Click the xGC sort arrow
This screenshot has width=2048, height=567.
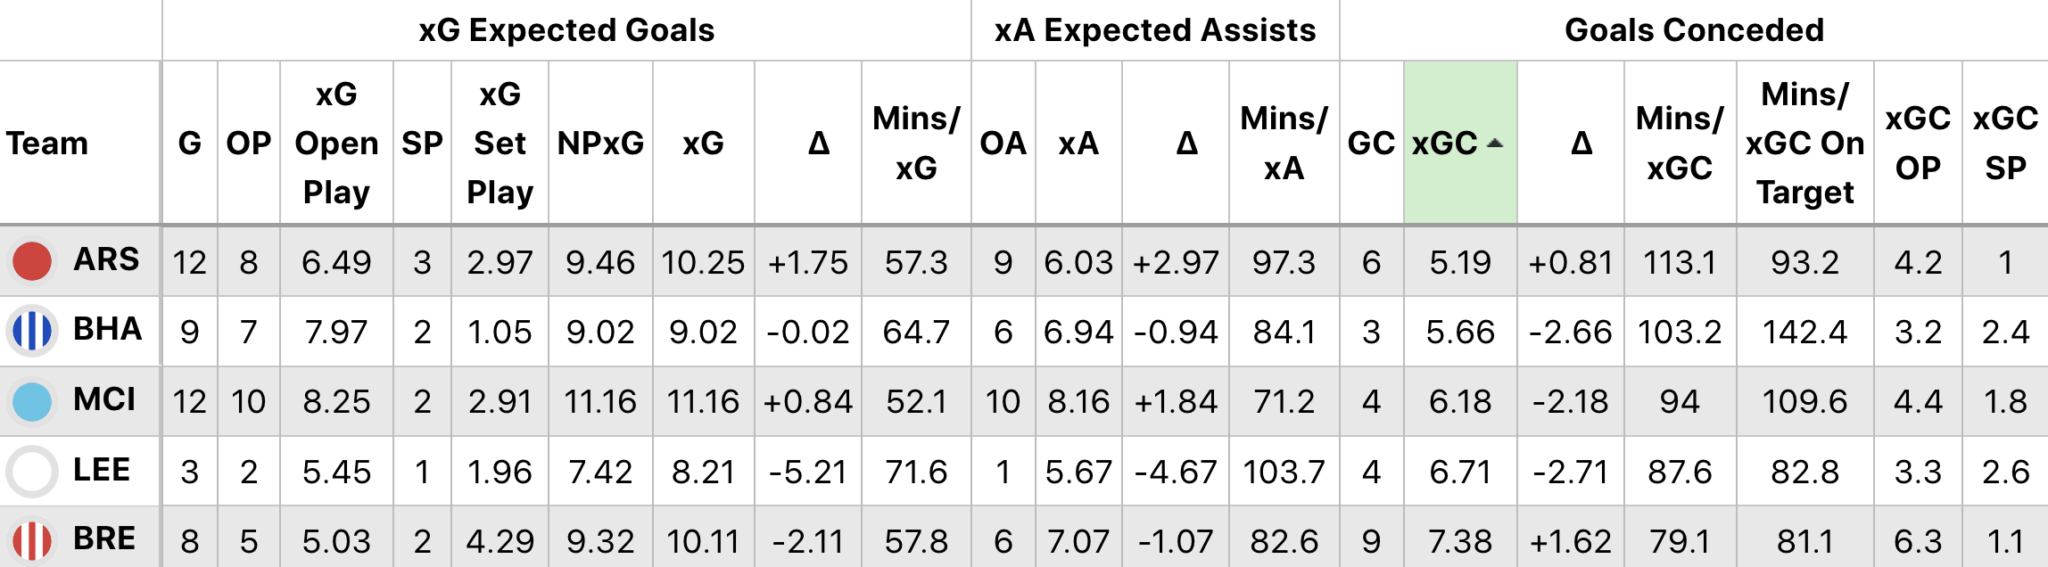click(x=1495, y=143)
